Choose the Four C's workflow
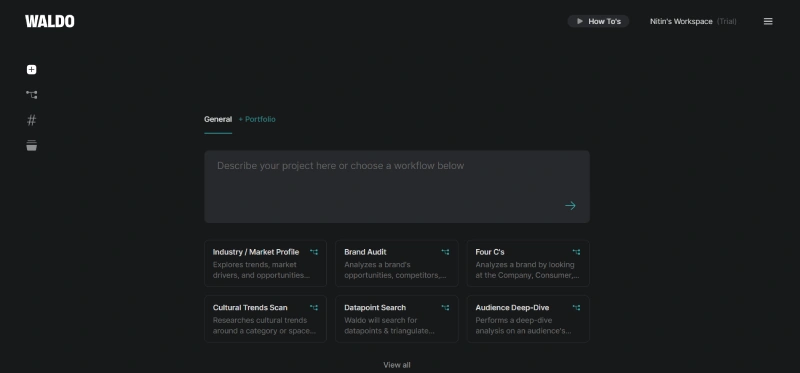800x373 pixels. (x=528, y=263)
